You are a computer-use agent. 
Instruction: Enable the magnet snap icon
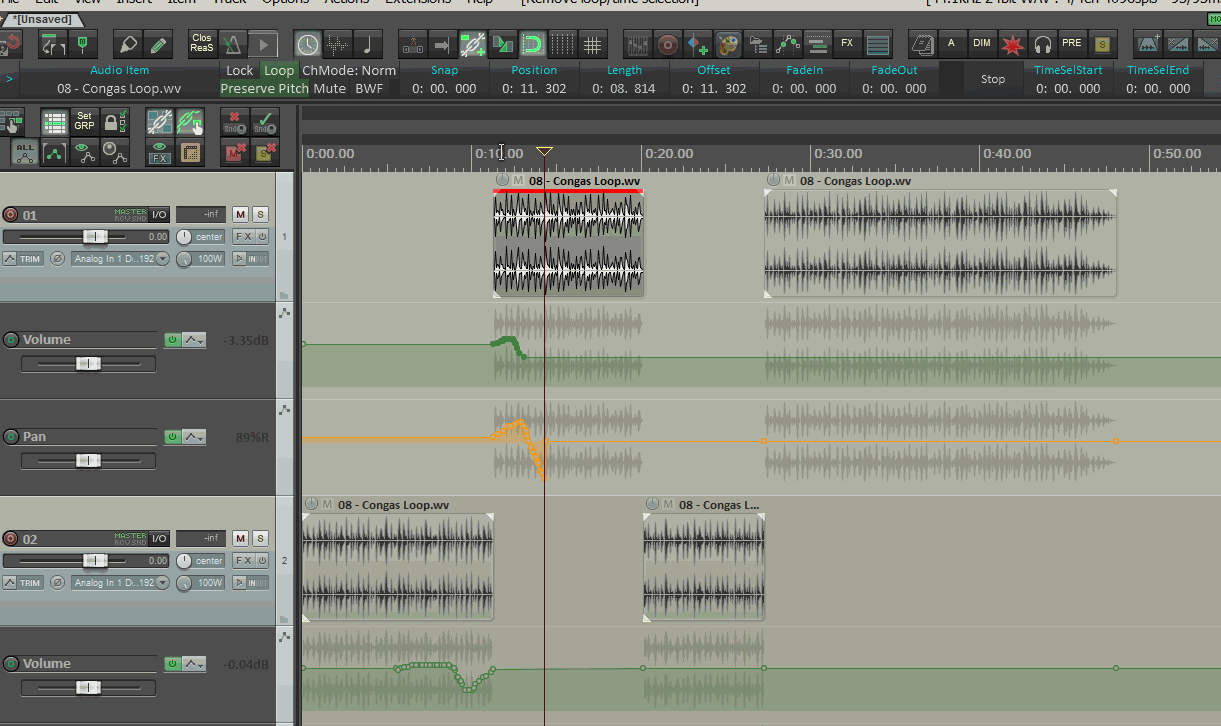533,44
